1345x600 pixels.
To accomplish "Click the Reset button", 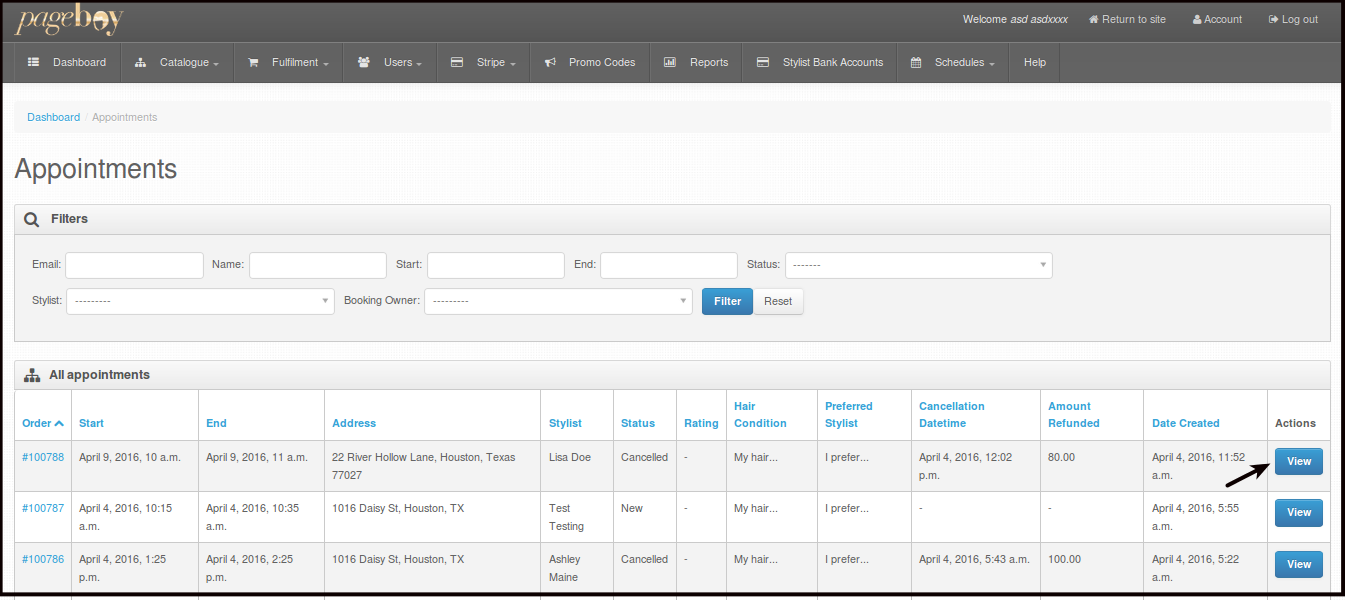I will click(x=778, y=301).
